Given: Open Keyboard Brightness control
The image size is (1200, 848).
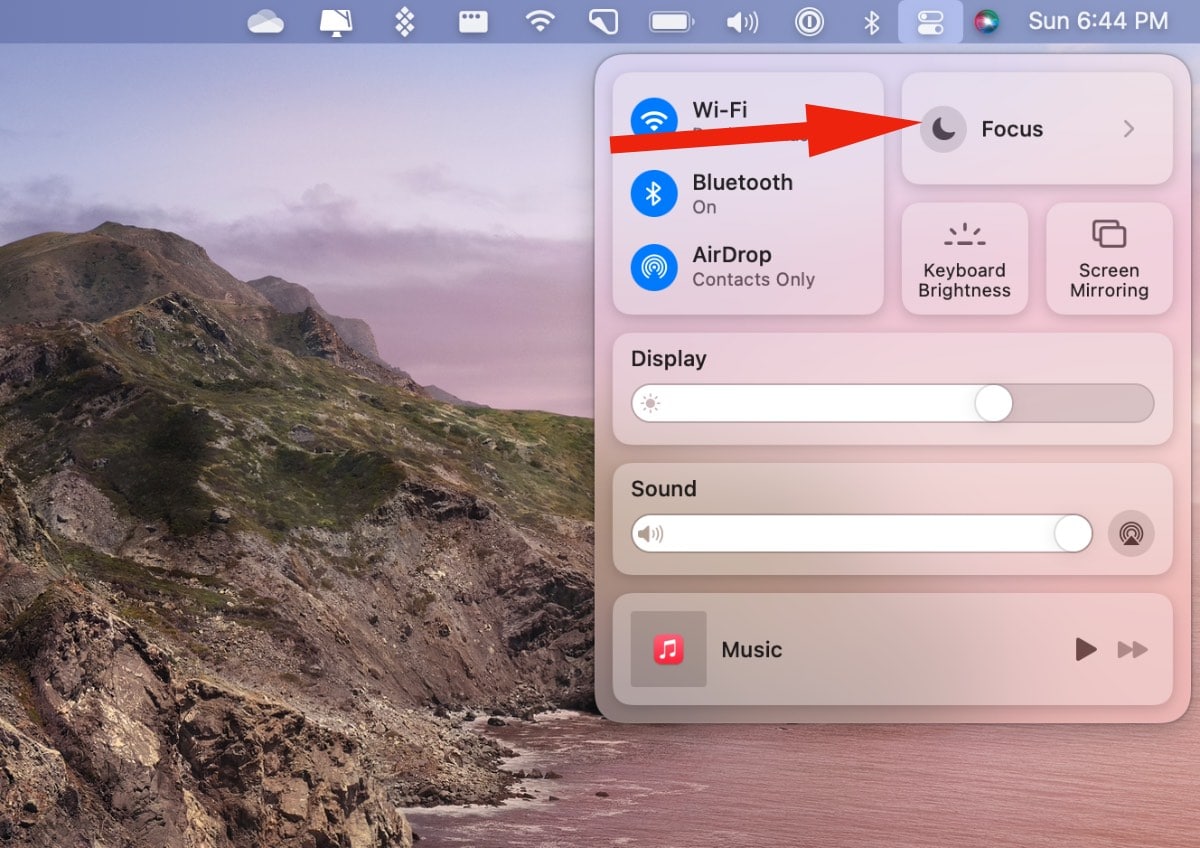Looking at the screenshot, I should [x=965, y=259].
